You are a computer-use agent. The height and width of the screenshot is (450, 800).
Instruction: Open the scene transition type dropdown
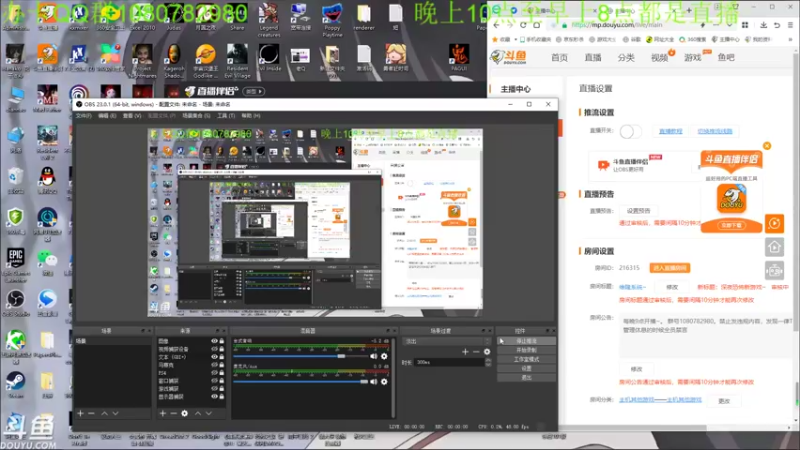(447, 341)
